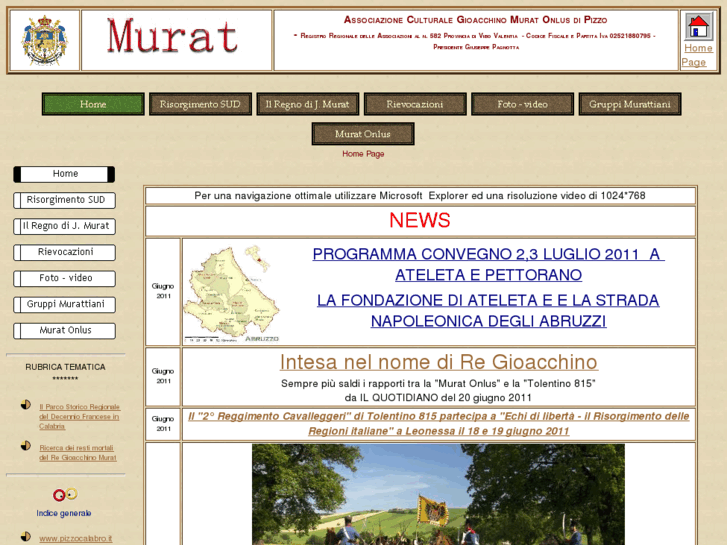Screen dimensions: 727x545
Task: Click sidebar Gruppi Murattiani button
Action: tap(64, 304)
